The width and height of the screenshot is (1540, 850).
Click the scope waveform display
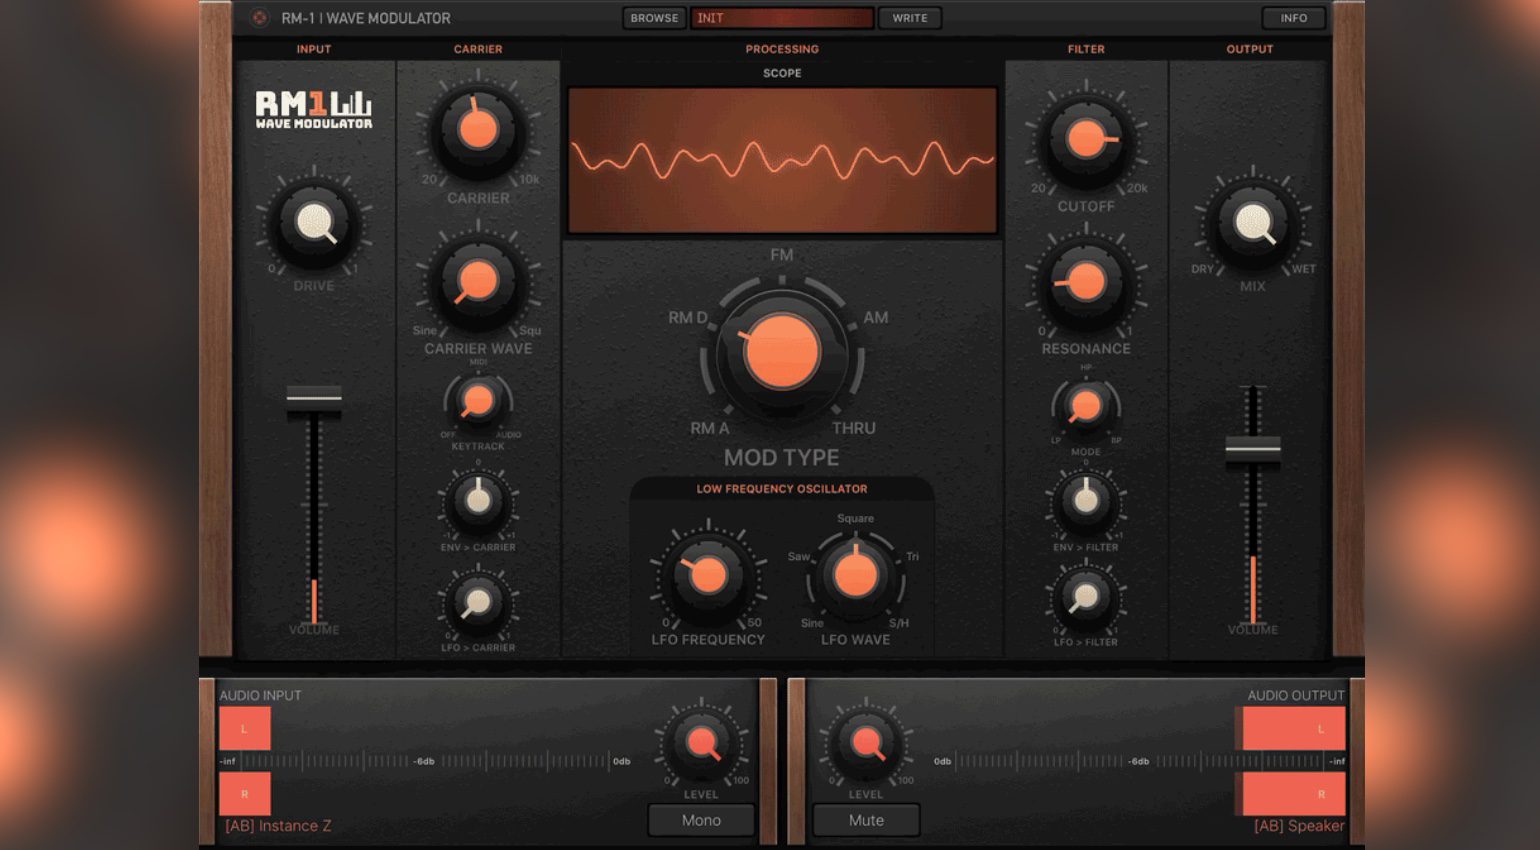[x=782, y=160]
